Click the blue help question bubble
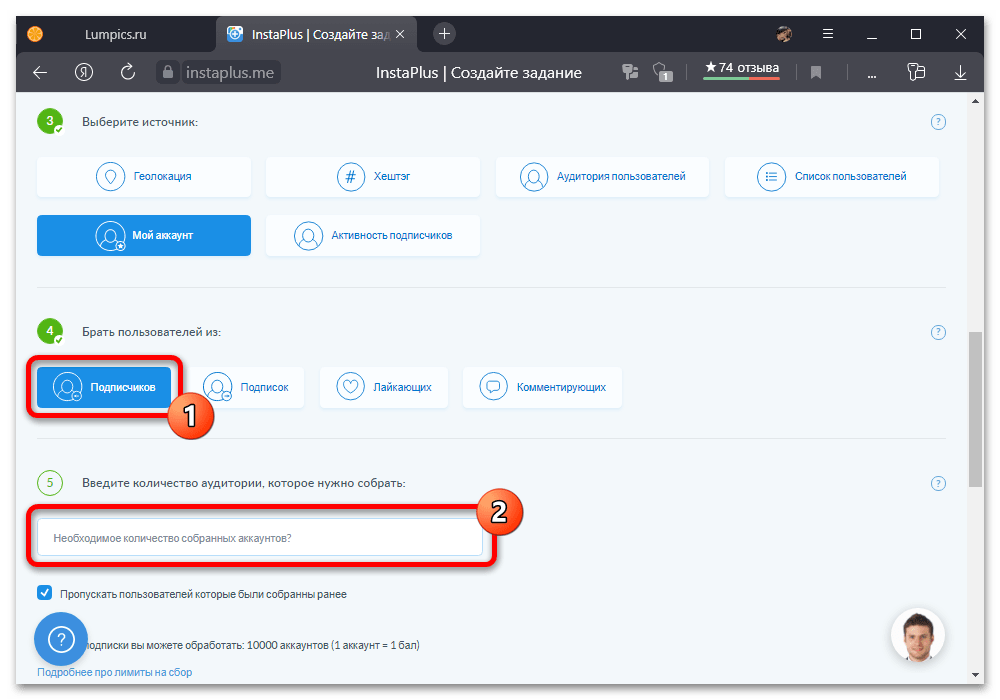 point(62,638)
